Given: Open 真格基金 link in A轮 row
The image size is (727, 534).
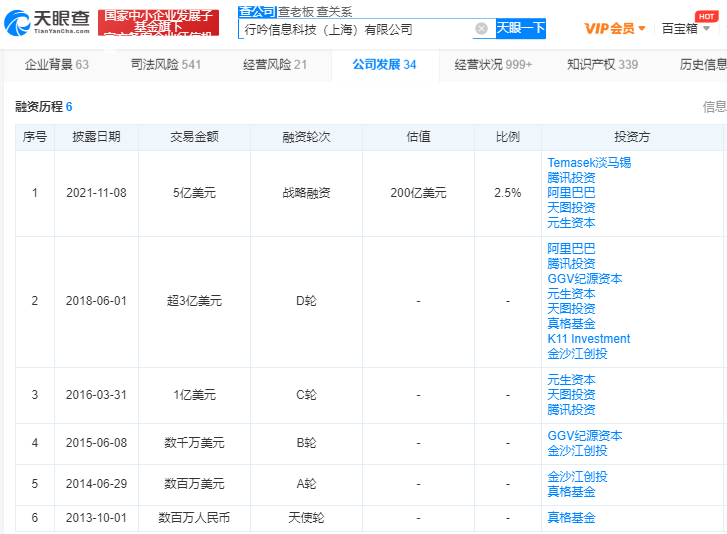Looking at the screenshot, I should [571, 492].
